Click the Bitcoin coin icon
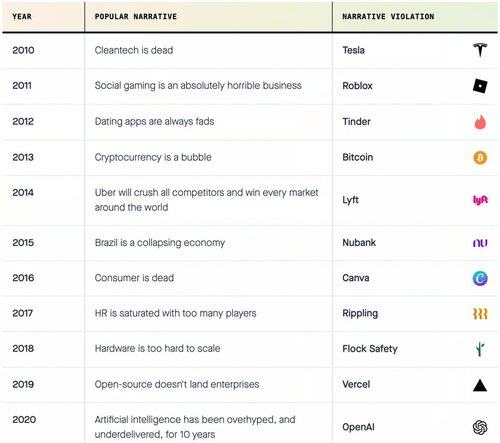Viewport: 500px width, 443px height. tap(480, 157)
